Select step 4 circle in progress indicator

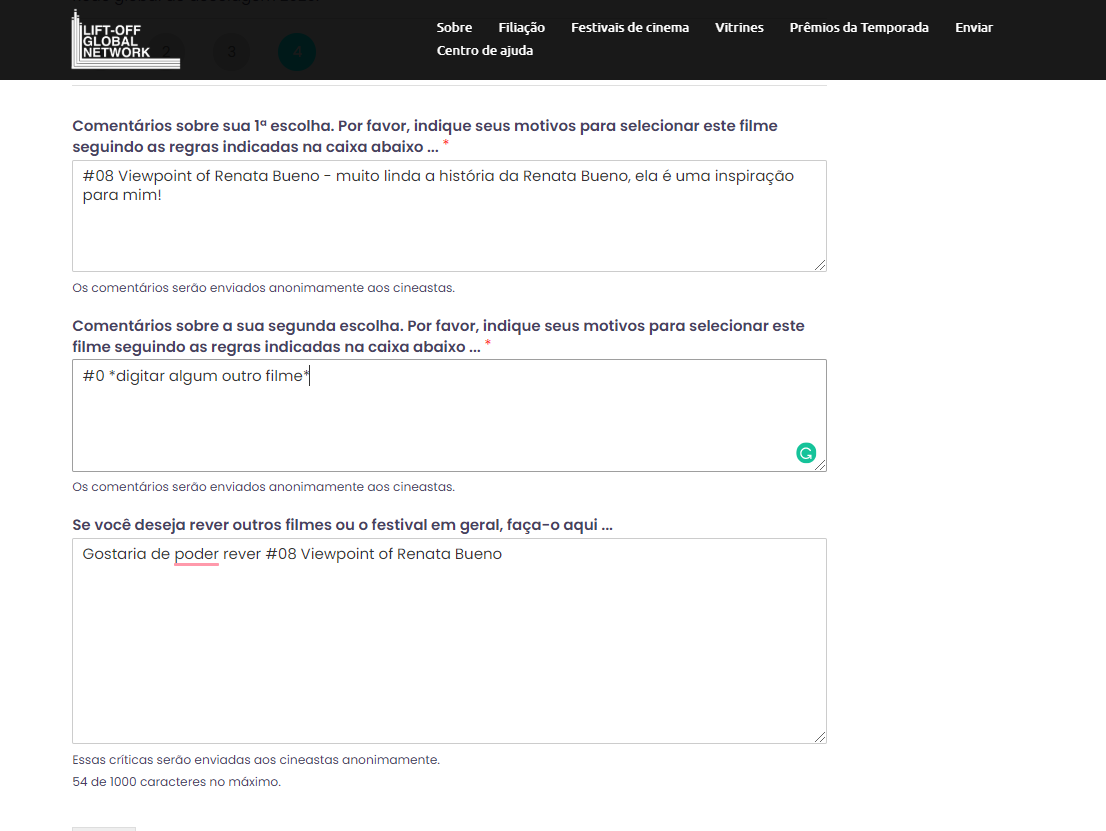pyautogui.click(x=297, y=52)
